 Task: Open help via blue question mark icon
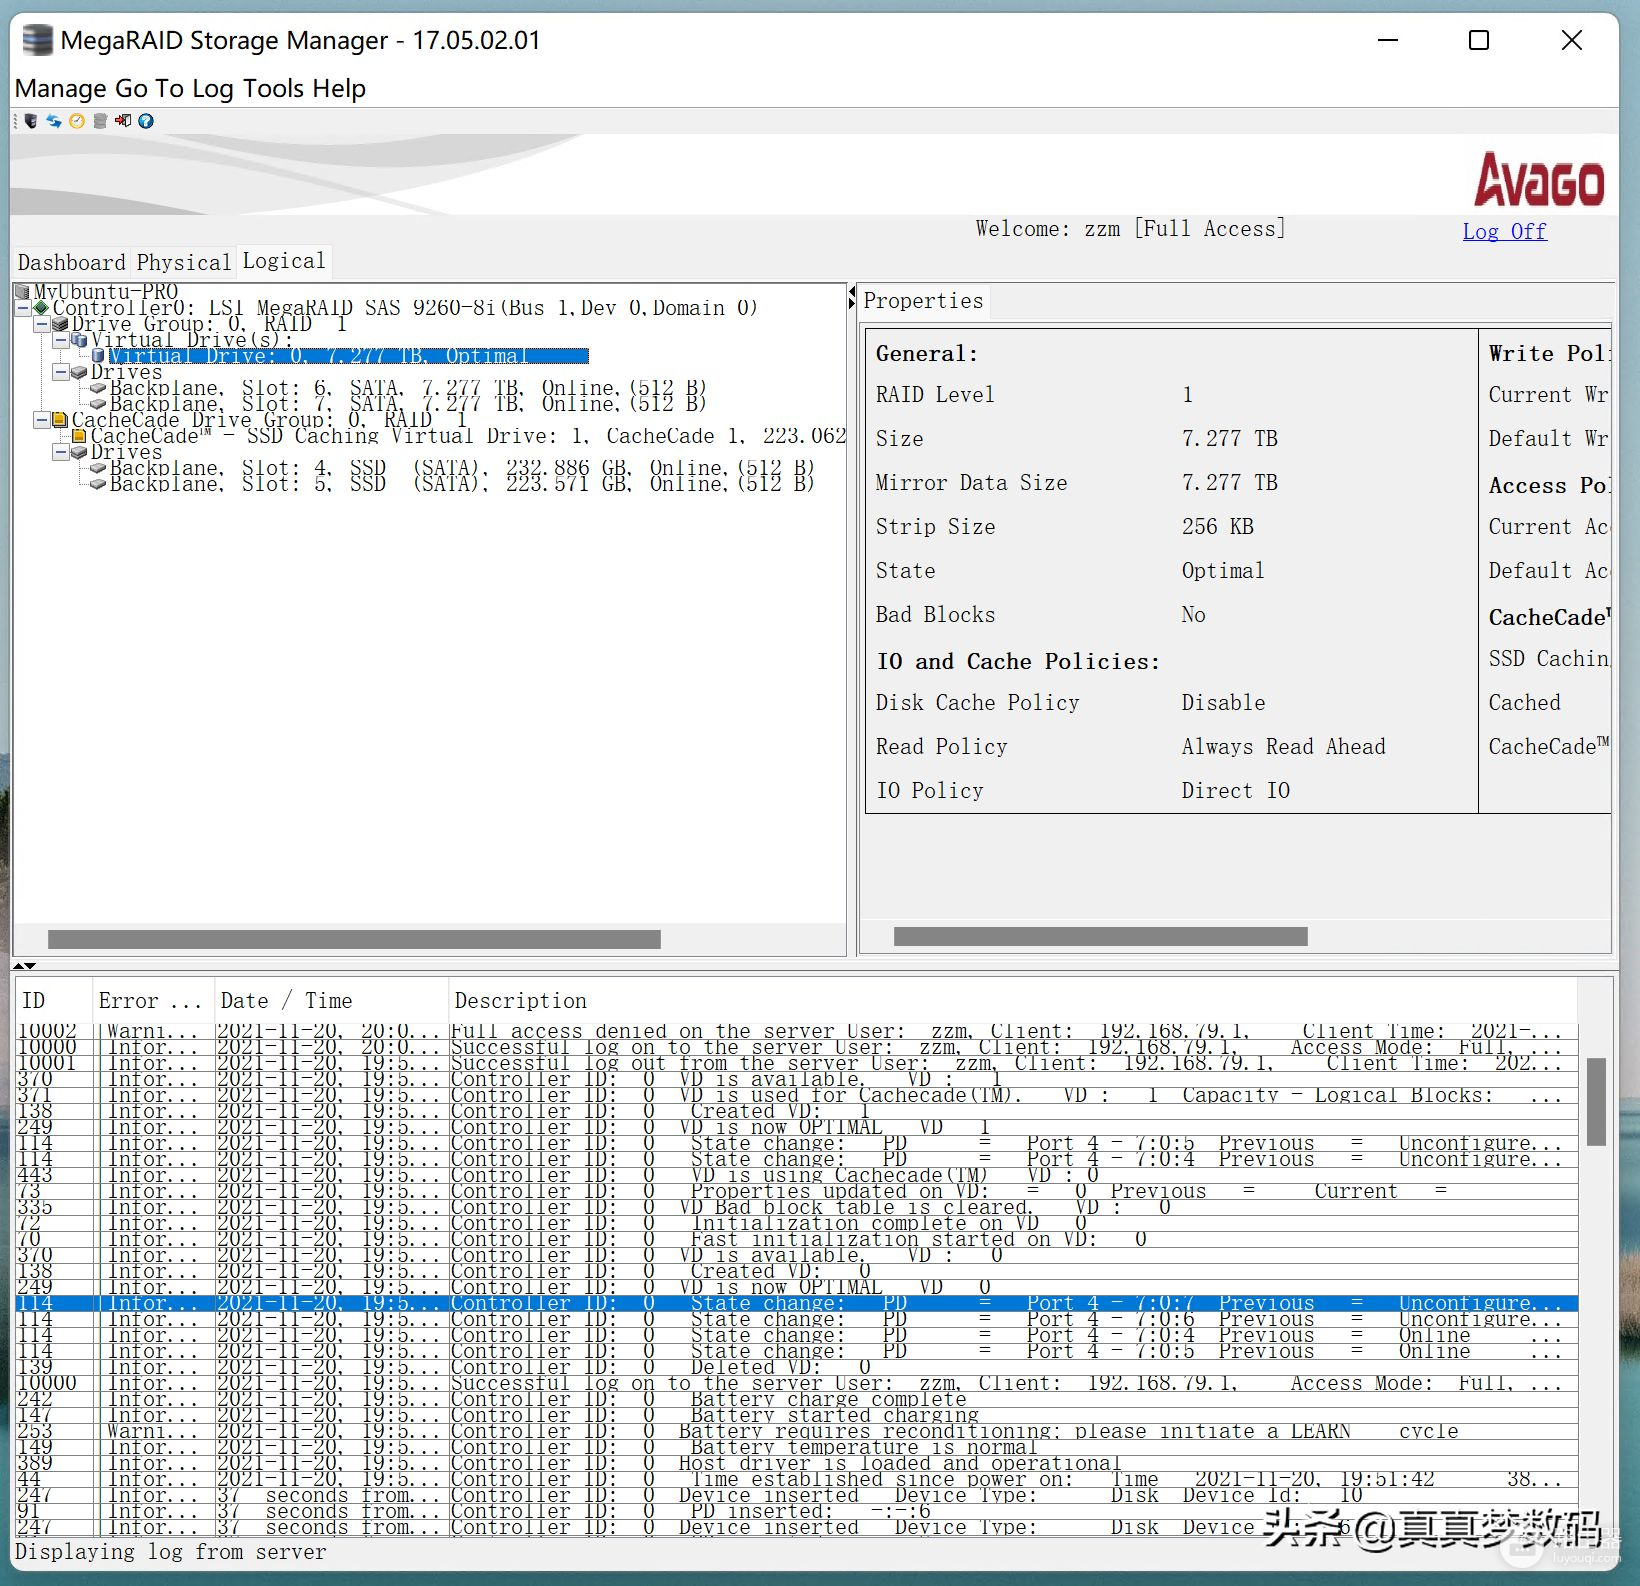pos(146,121)
